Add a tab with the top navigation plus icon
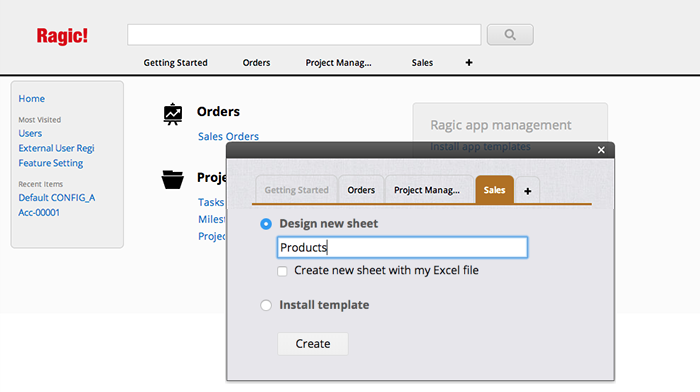This screenshot has width=700, height=392. coord(469,63)
